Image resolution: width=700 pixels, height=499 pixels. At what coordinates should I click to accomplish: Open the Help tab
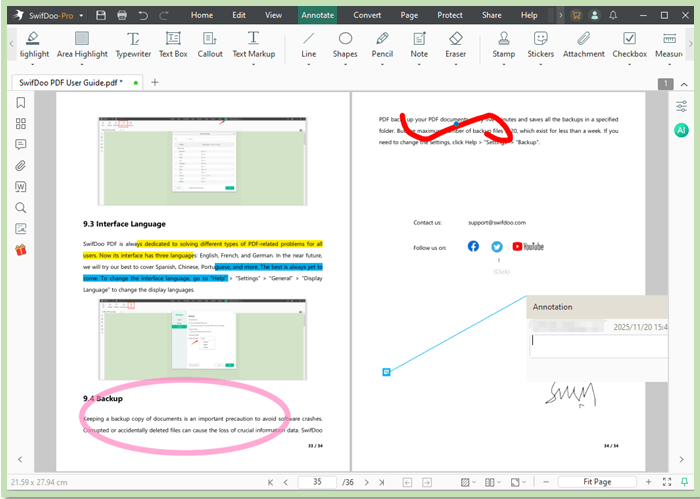point(529,15)
